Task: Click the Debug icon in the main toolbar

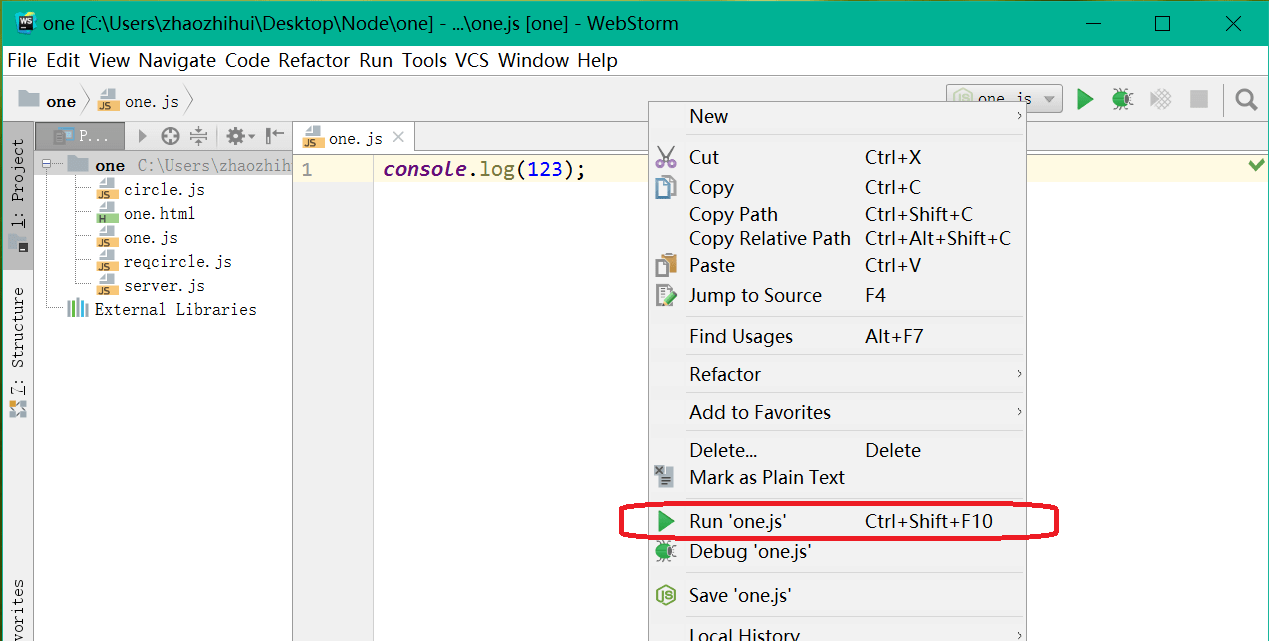Action: coord(1122,99)
